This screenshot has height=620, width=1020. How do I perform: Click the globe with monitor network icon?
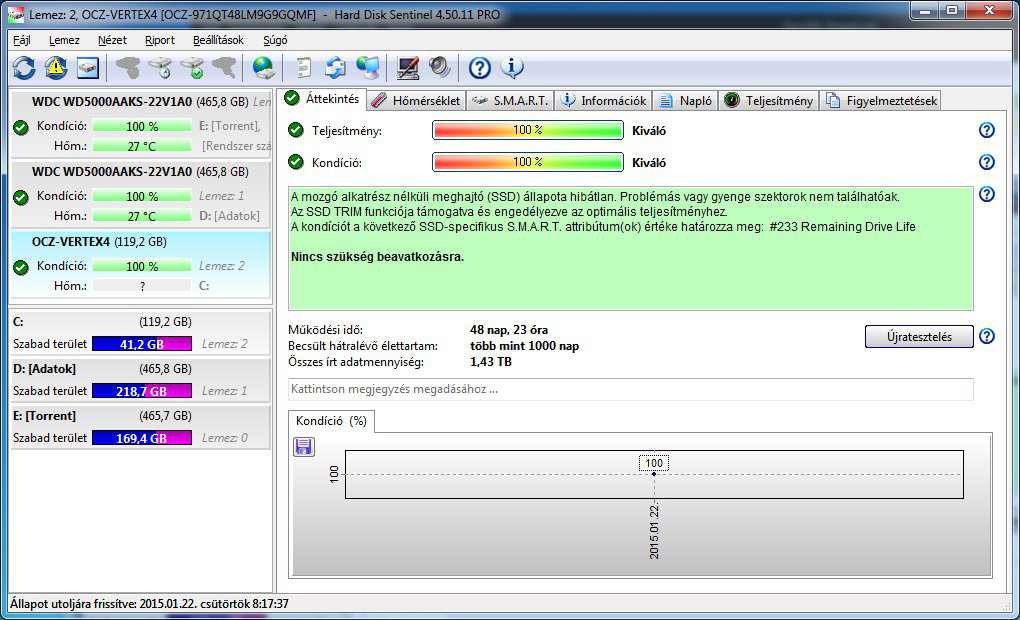coord(368,68)
